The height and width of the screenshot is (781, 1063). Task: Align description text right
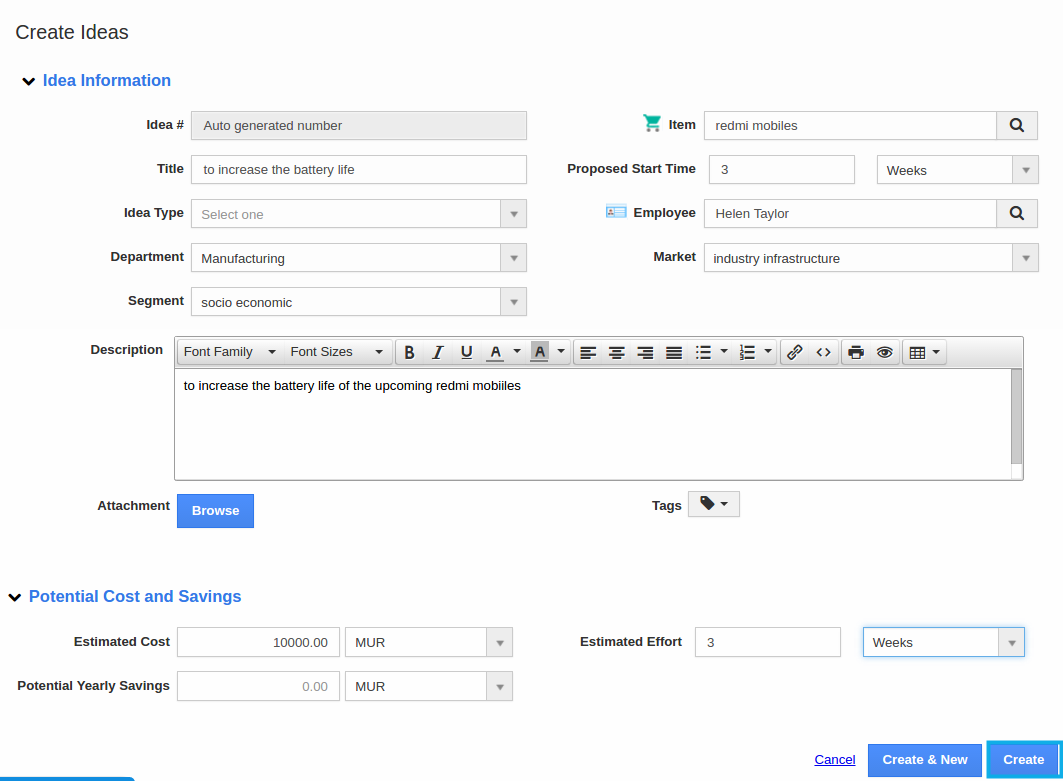click(645, 353)
